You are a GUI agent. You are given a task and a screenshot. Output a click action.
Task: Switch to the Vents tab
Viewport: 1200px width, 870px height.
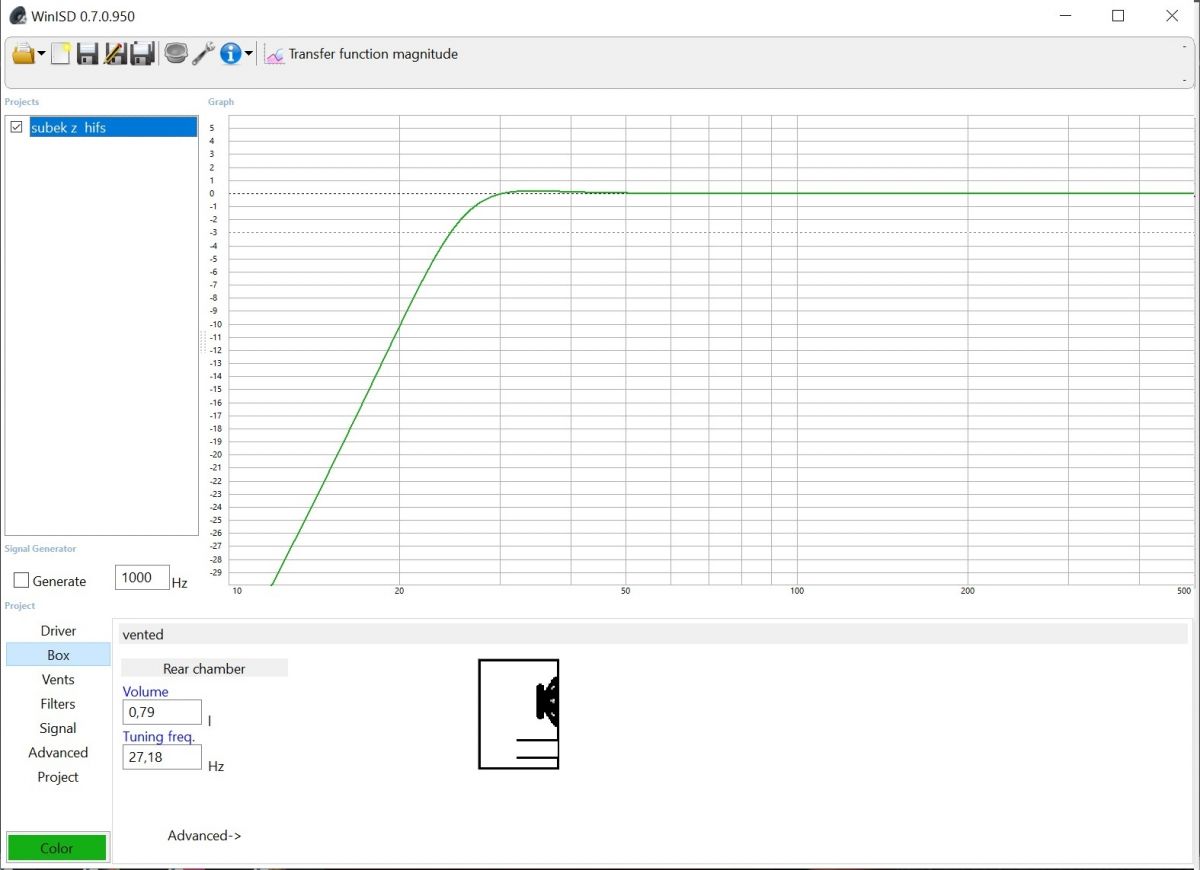[58, 680]
